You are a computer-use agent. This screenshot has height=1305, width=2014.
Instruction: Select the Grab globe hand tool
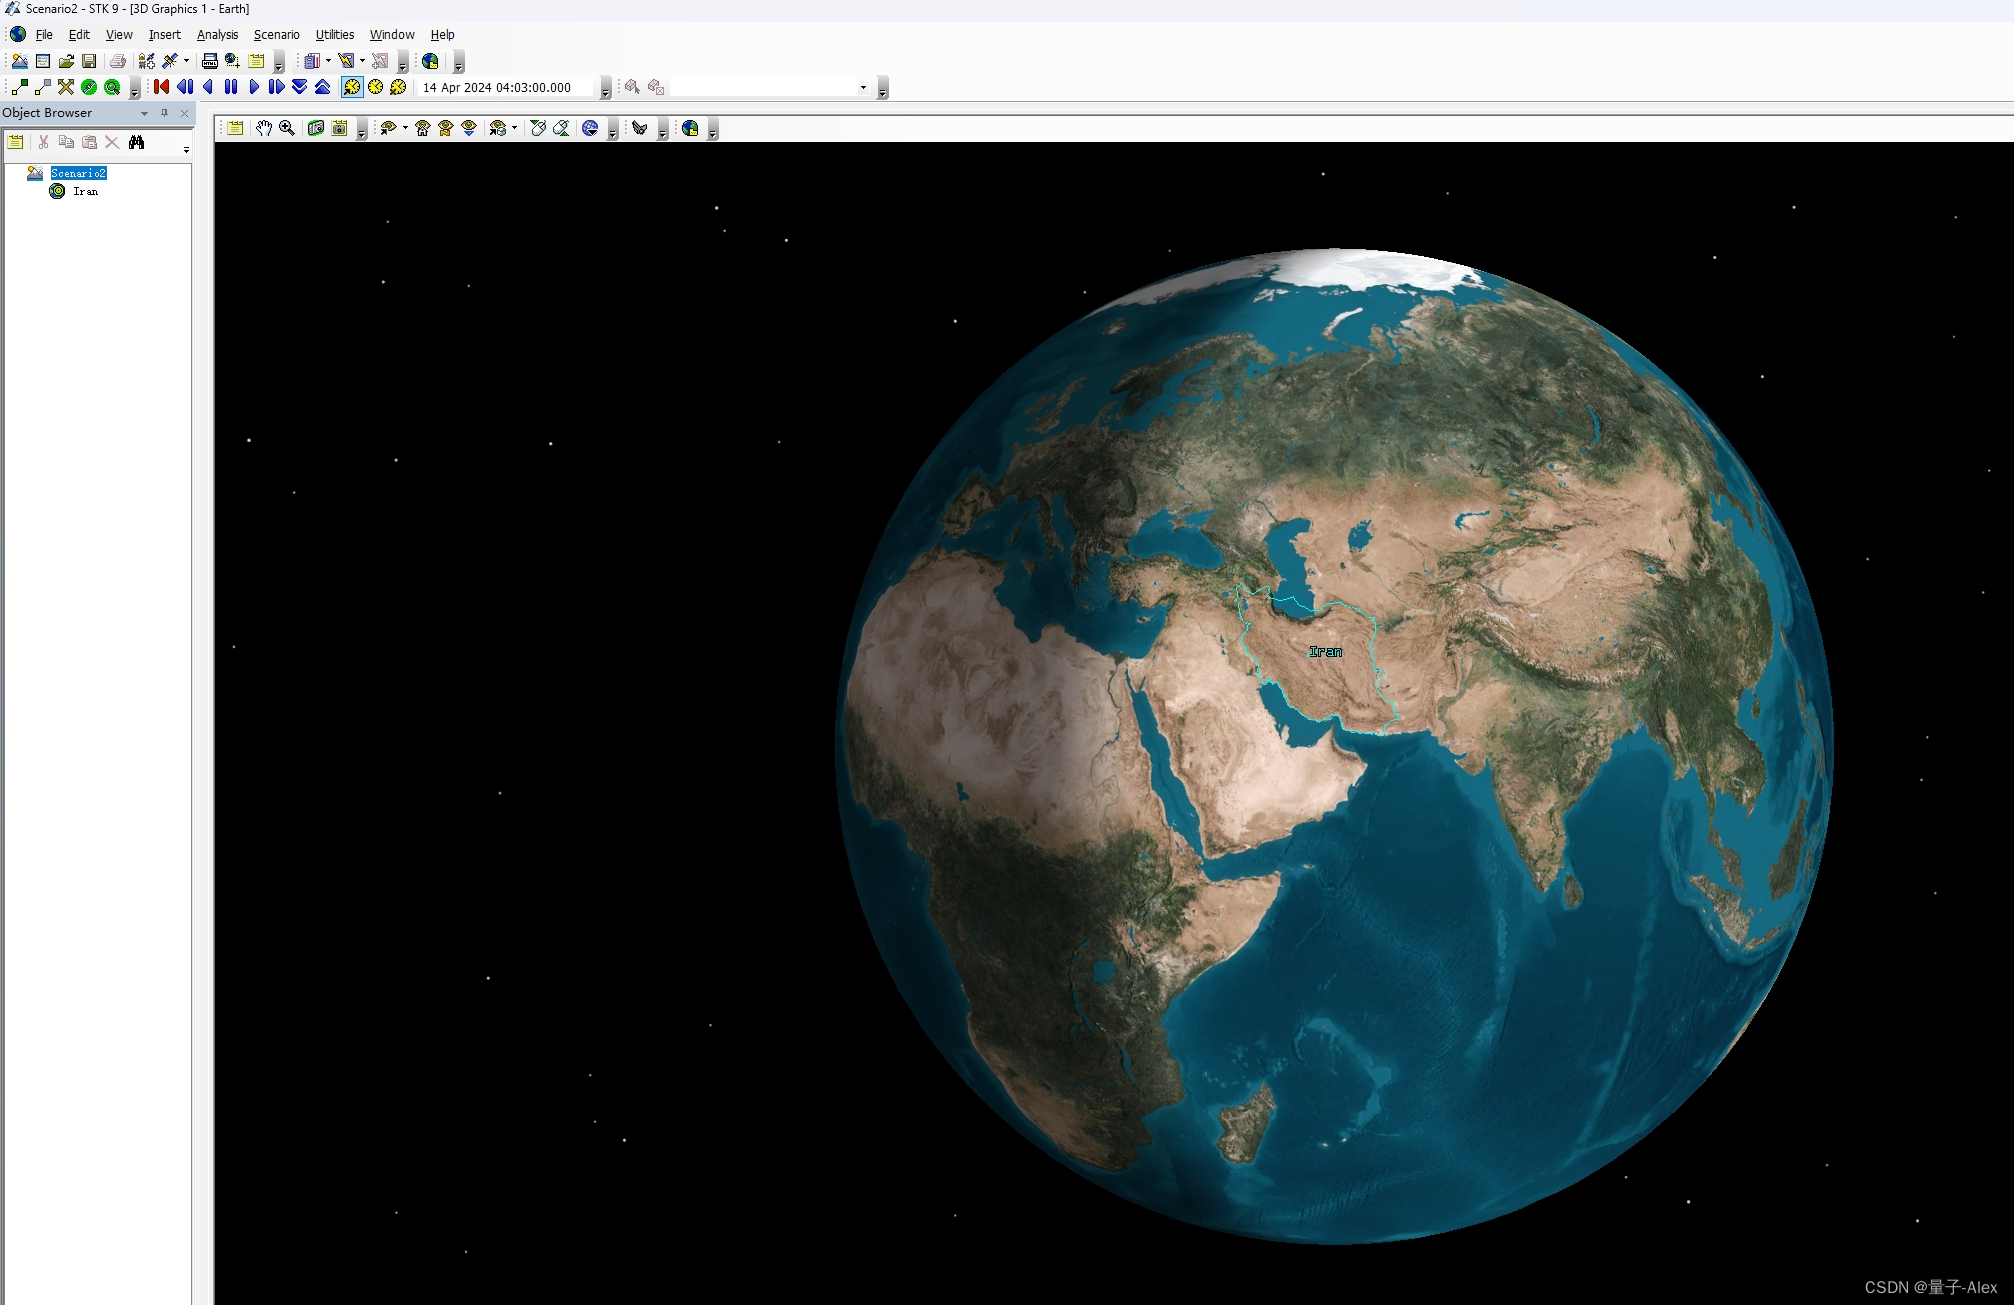263,128
